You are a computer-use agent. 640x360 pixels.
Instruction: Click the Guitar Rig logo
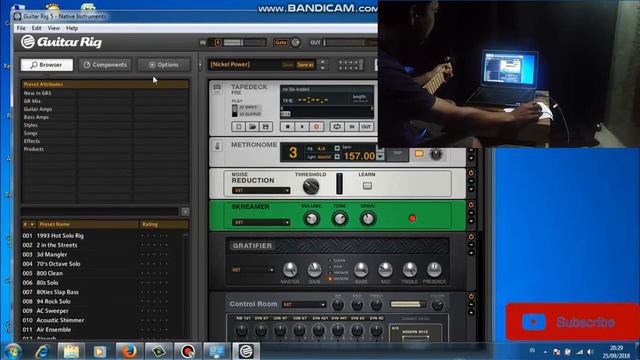point(62,42)
